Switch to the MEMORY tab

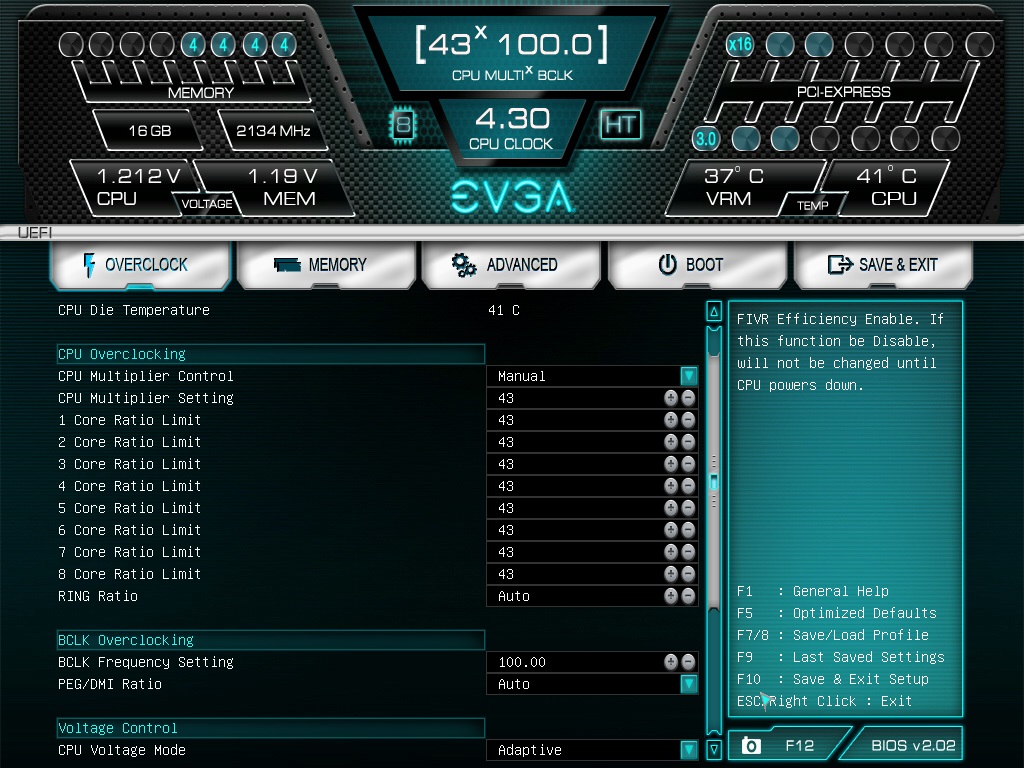tap(326, 264)
